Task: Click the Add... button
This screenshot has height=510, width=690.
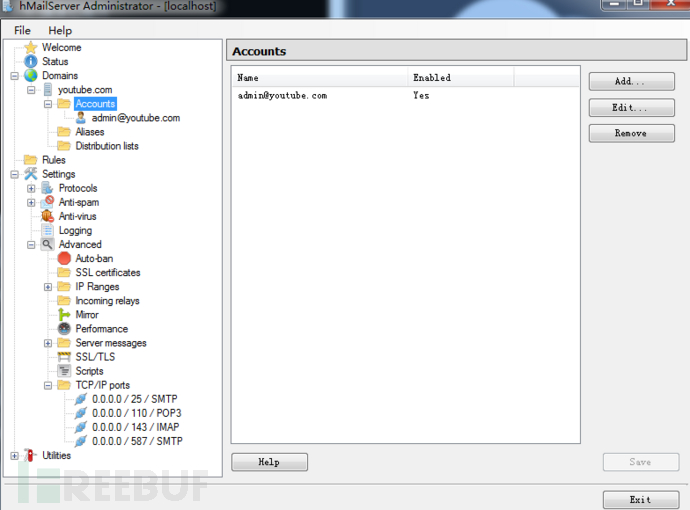Action: point(631,81)
